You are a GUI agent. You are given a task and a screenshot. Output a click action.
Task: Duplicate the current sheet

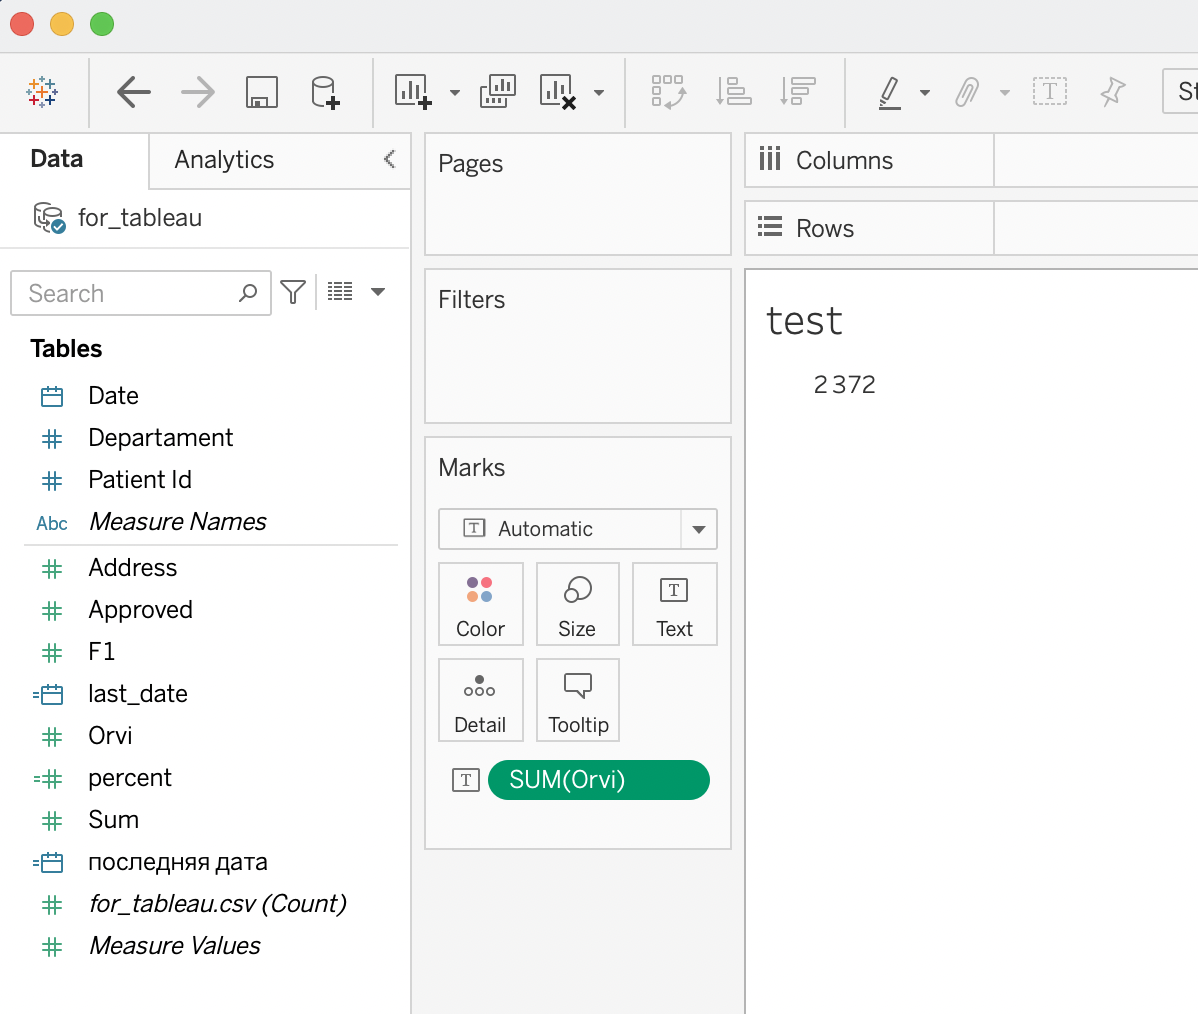(498, 92)
